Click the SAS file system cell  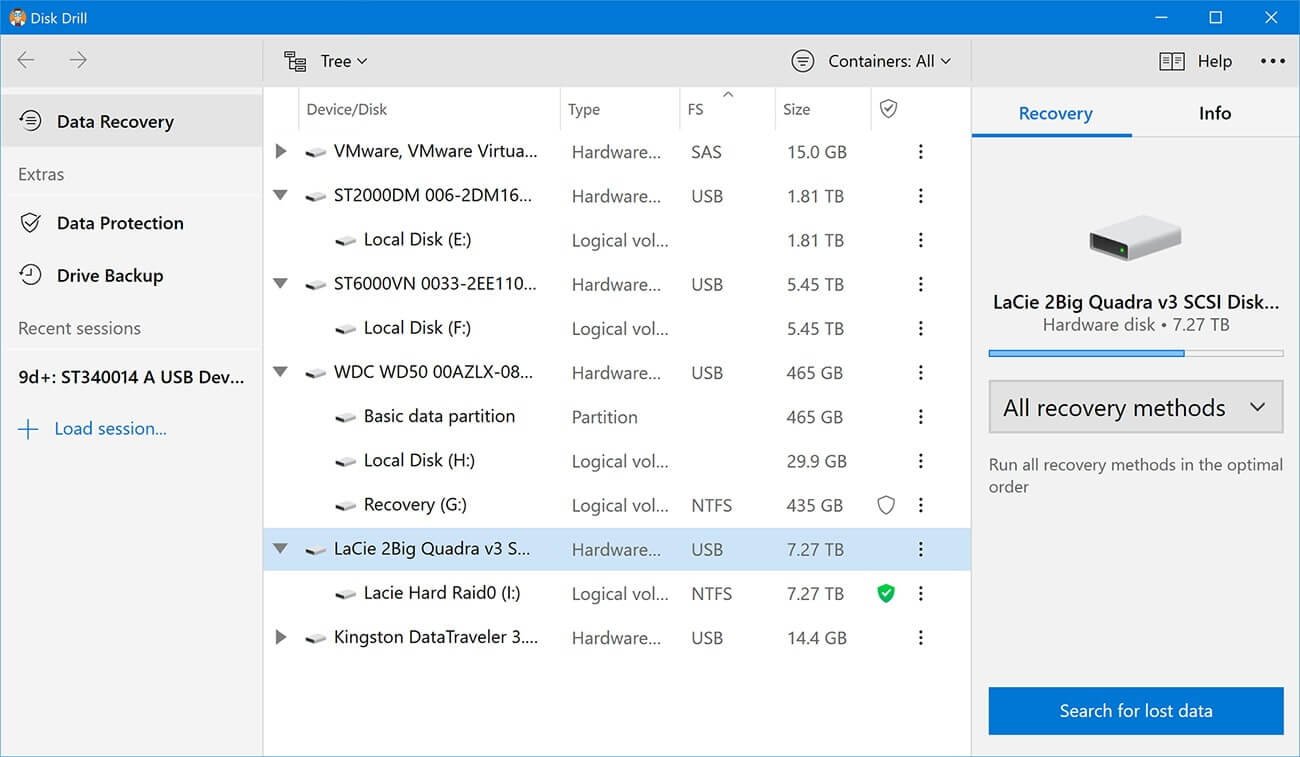706,152
